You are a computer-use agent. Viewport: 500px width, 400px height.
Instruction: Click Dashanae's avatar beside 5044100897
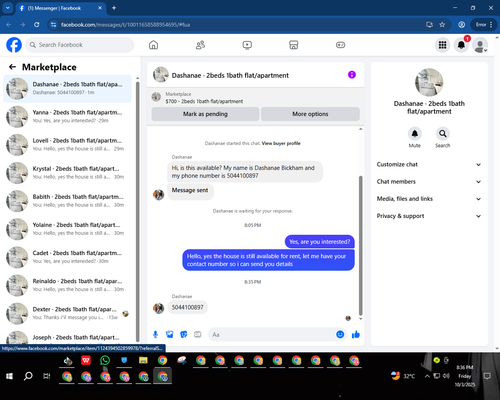[159, 308]
